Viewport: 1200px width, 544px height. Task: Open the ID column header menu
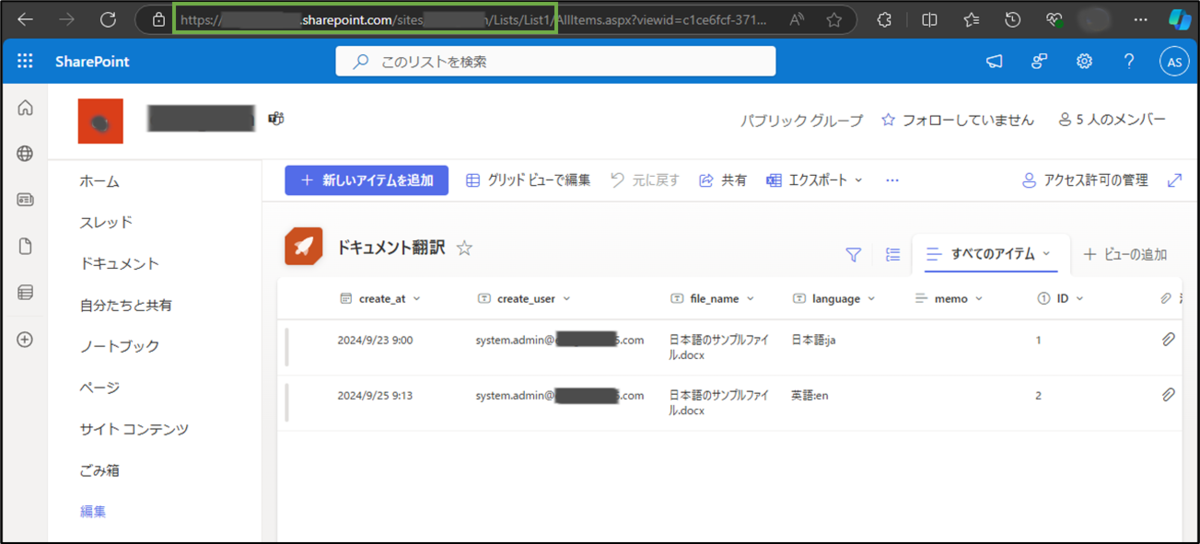(1061, 298)
